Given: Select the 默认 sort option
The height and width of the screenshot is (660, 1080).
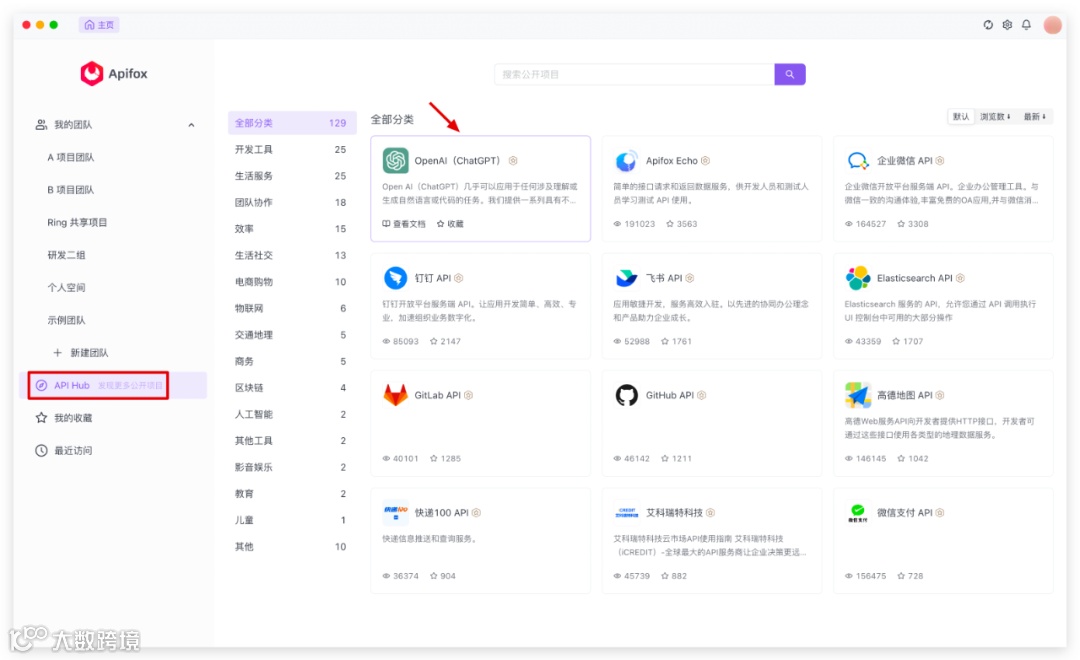Looking at the screenshot, I should (x=961, y=116).
